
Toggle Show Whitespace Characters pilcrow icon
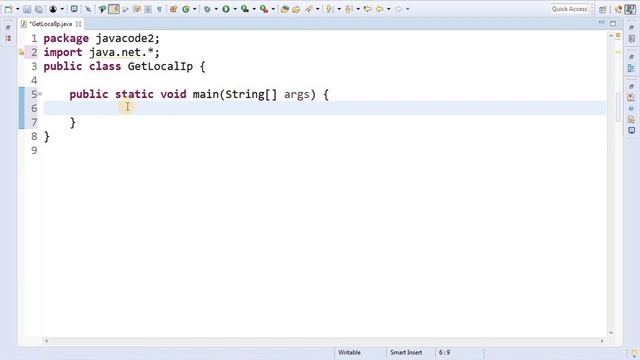click(x=159, y=9)
